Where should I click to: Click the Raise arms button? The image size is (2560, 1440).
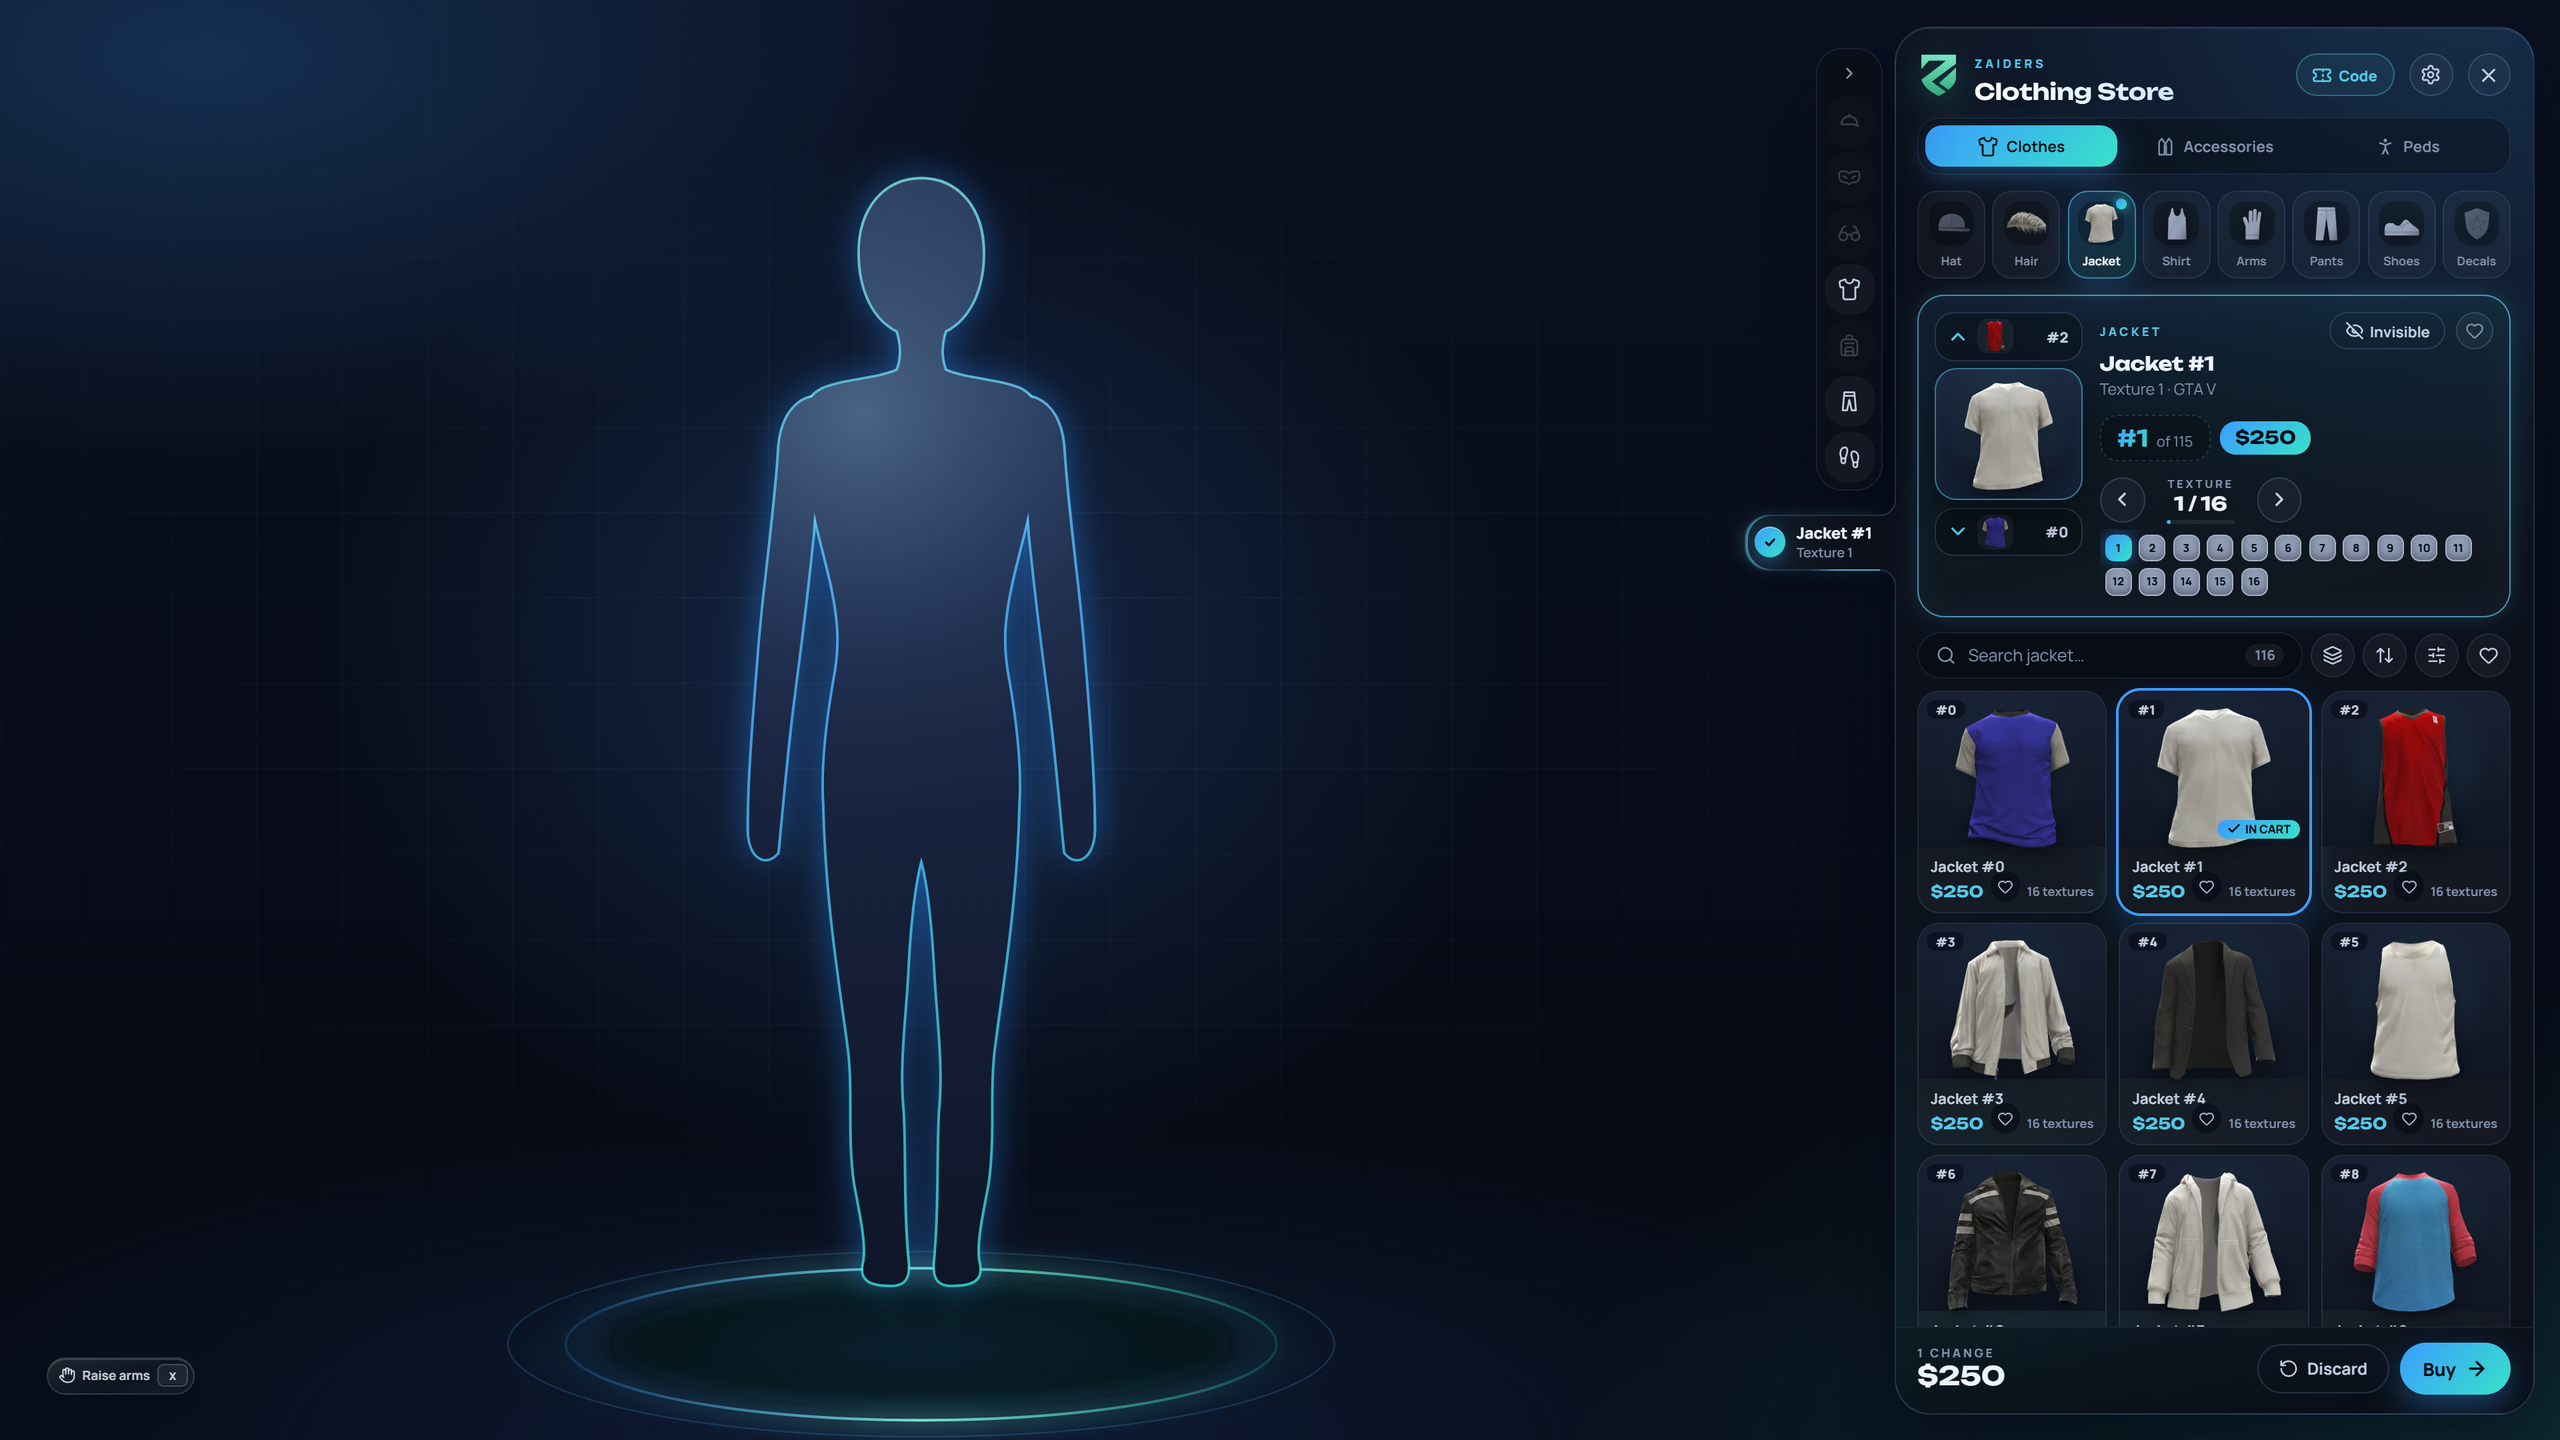120,1376
